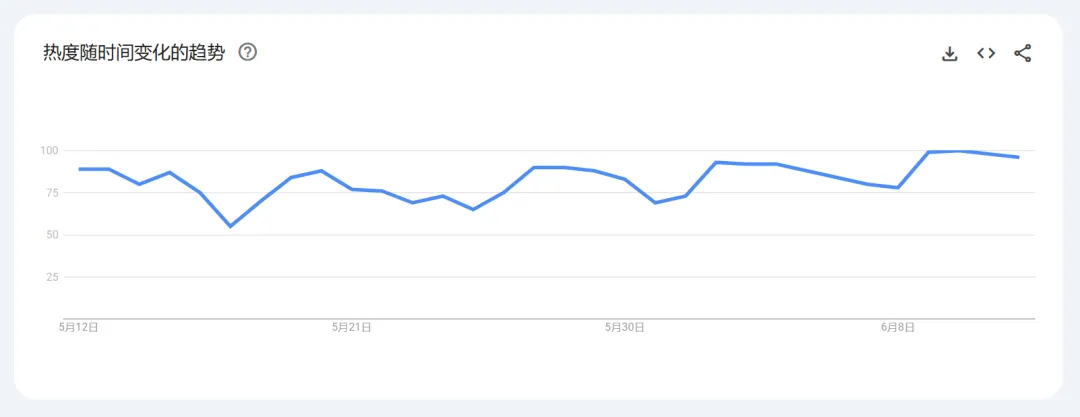The height and width of the screenshot is (417, 1080).
Task: Click the last data point of the blue line
Action: pyautogui.click(x=1019, y=157)
